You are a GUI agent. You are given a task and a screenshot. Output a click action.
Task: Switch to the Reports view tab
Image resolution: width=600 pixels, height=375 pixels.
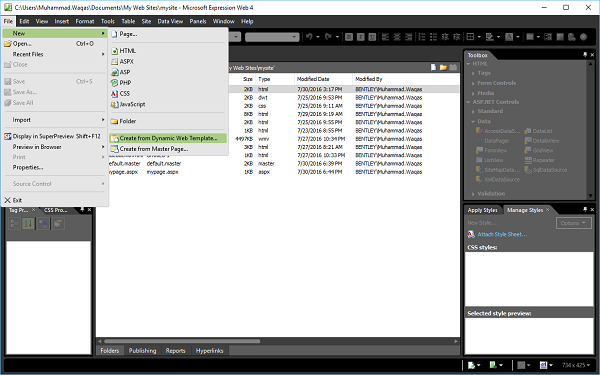pyautogui.click(x=175, y=351)
